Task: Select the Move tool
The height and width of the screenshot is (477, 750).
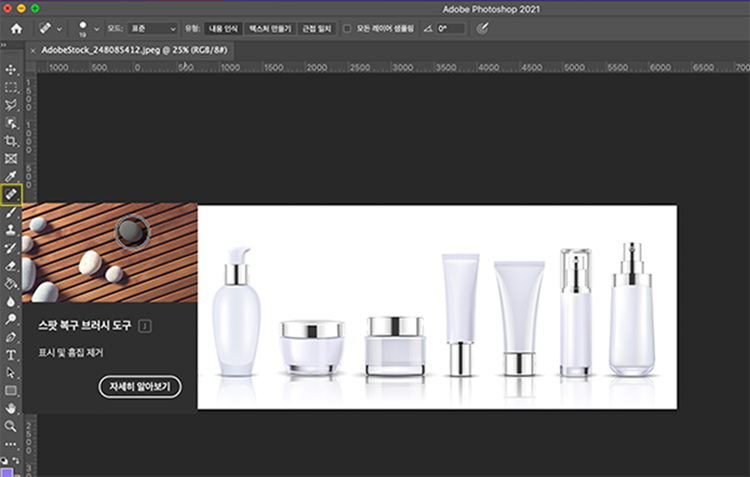Action: 12,69
